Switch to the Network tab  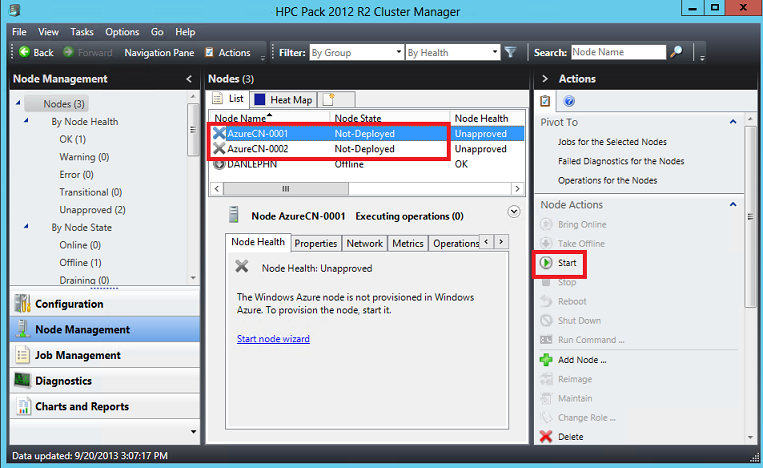365,243
